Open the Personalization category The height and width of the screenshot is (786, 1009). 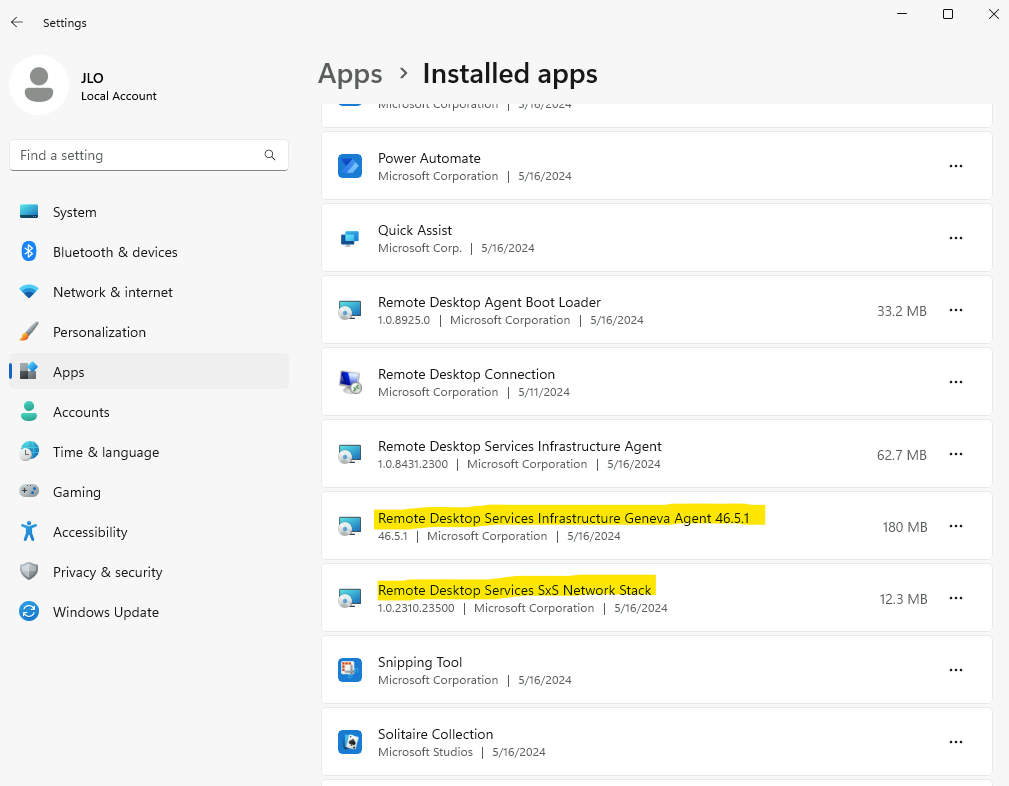click(x=149, y=332)
